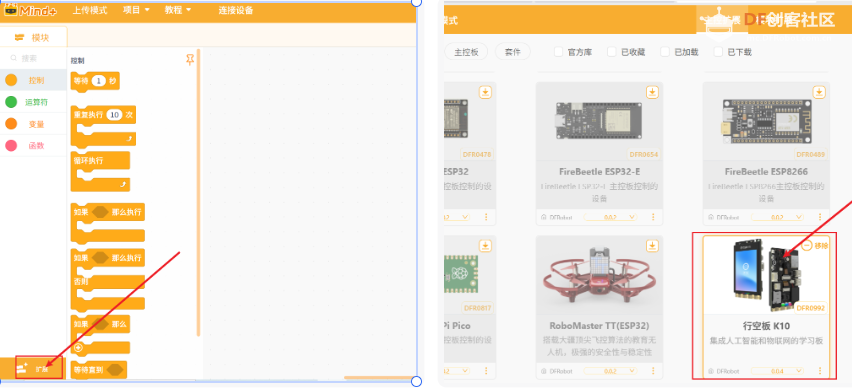The width and height of the screenshot is (852, 388).
Task: Click the 上传模式 mode menu
Action: (x=90, y=10)
